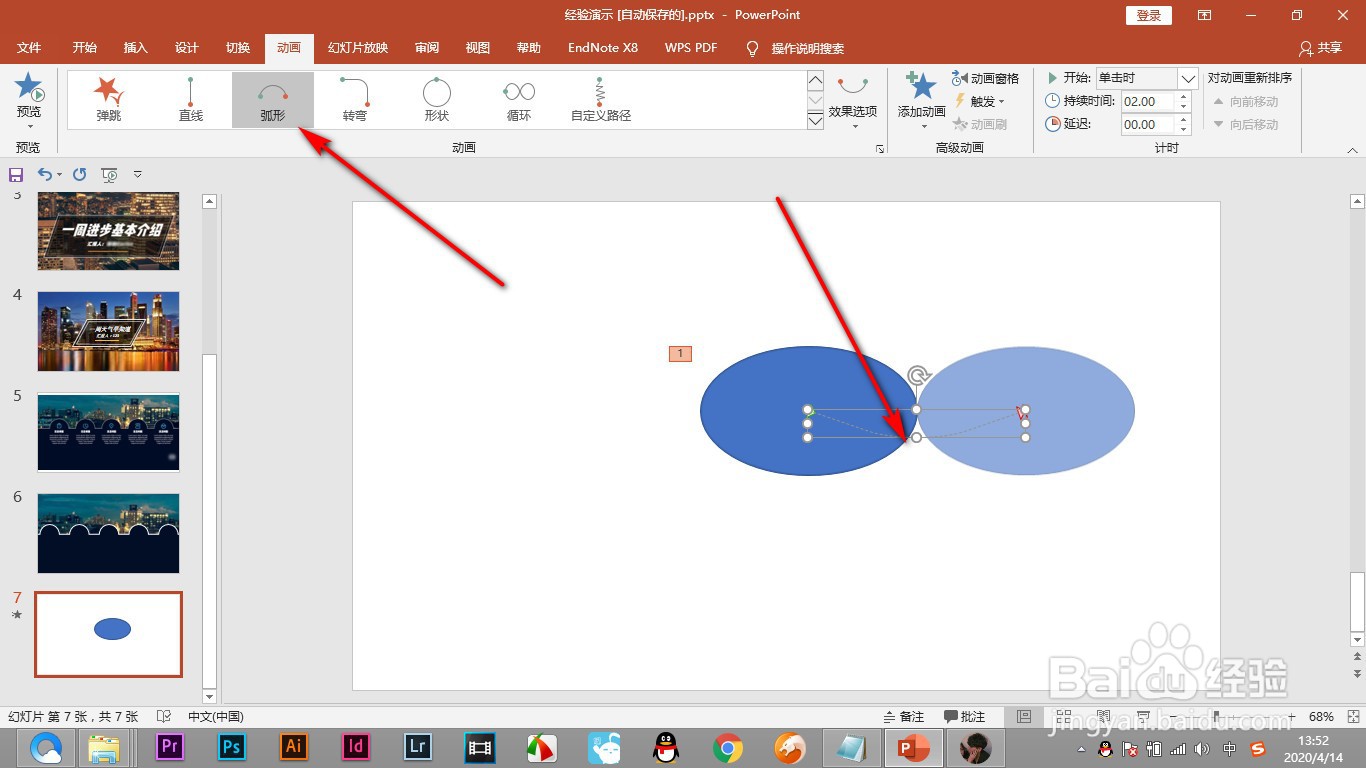Click the 登录 sign-in button
The height and width of the screenshot is (768, 1366).
pyautogui.click(x=1149, y=15)
